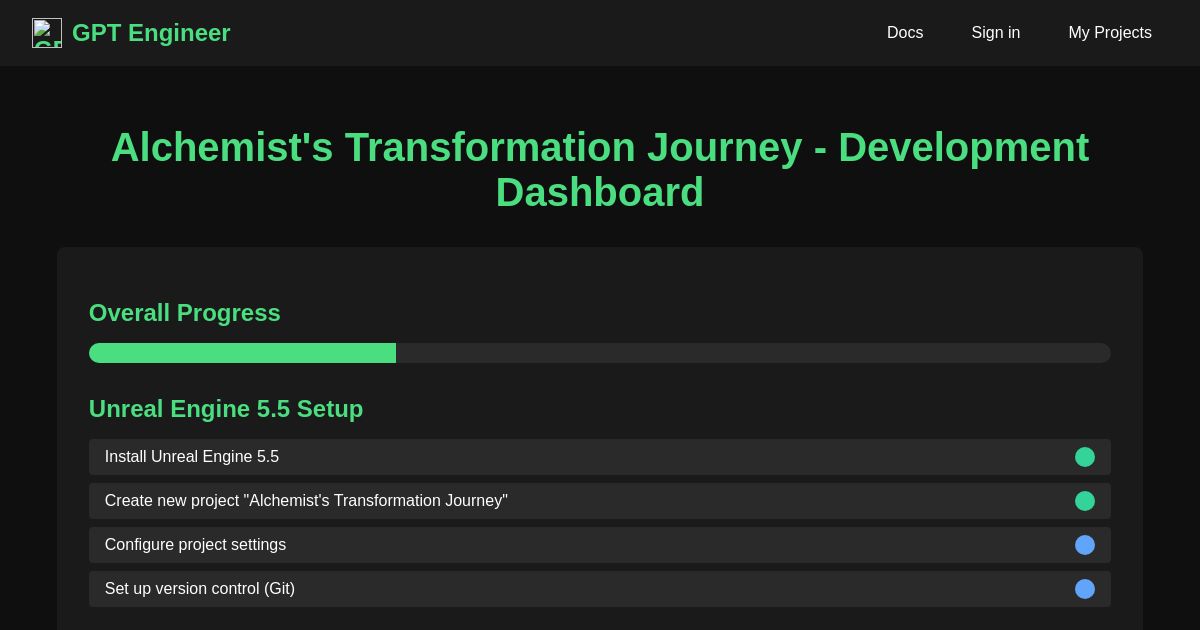Click the Sign in button
1200x630 pixels.
click(x=996, y=33)
